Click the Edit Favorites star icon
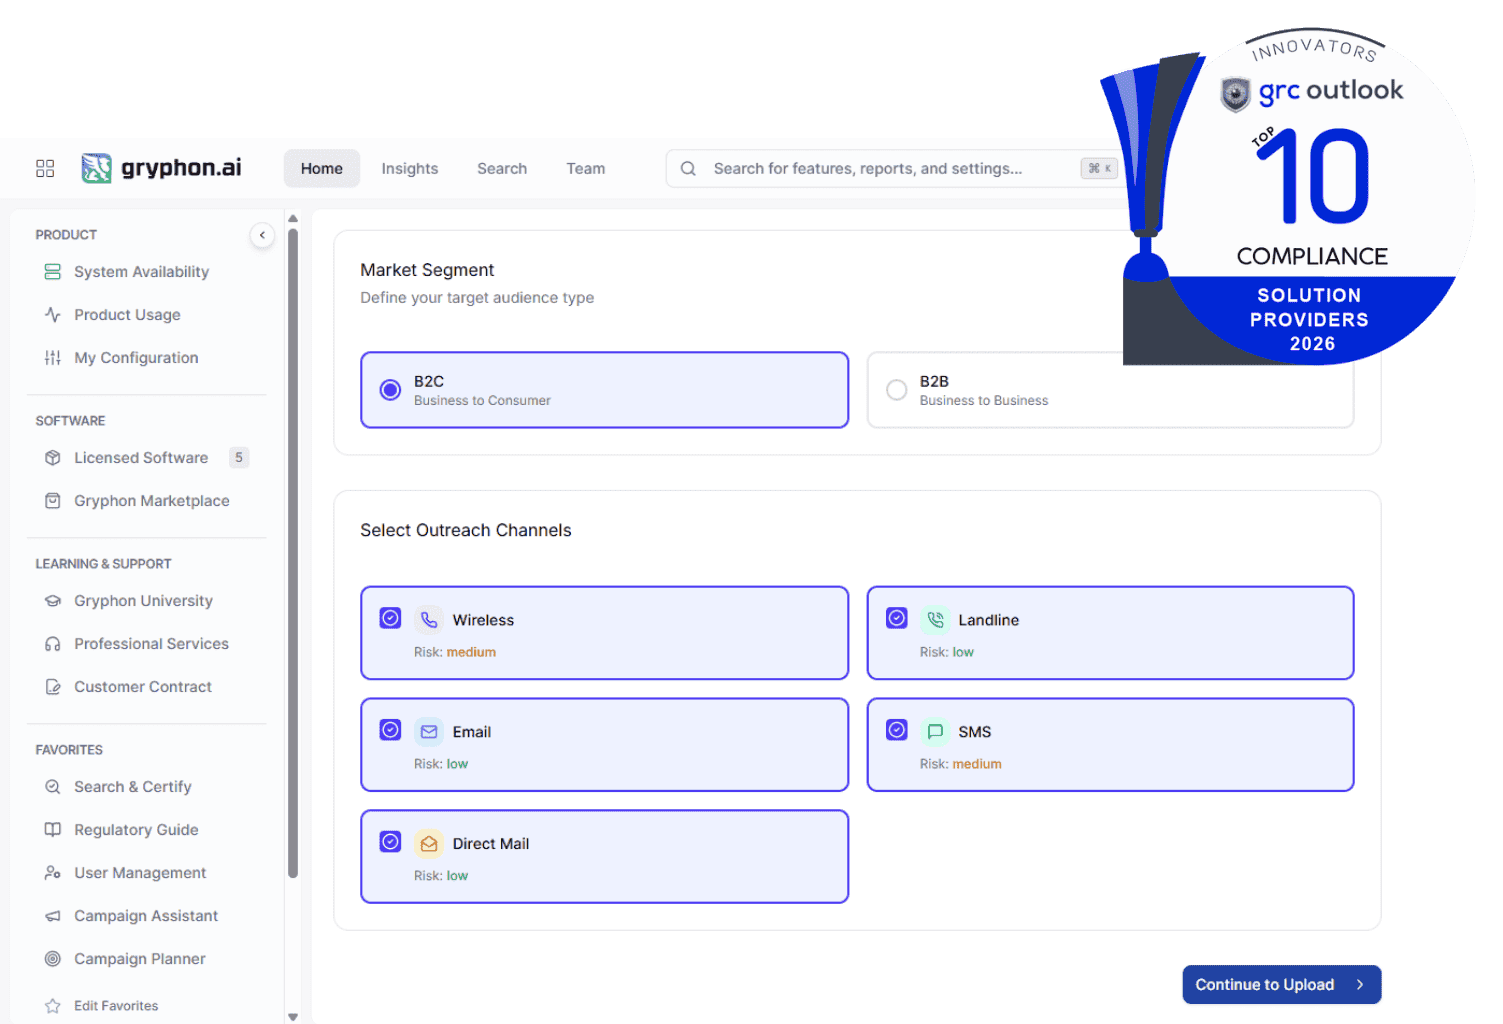 [53, 1006]
